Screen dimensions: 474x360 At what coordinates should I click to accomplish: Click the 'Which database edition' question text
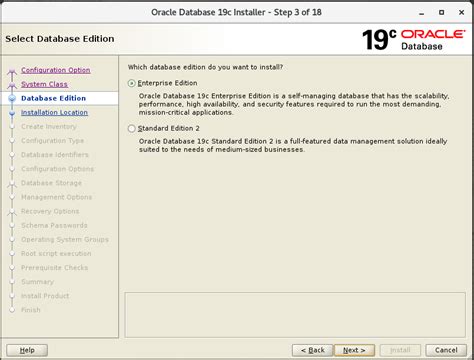point(205,67)
